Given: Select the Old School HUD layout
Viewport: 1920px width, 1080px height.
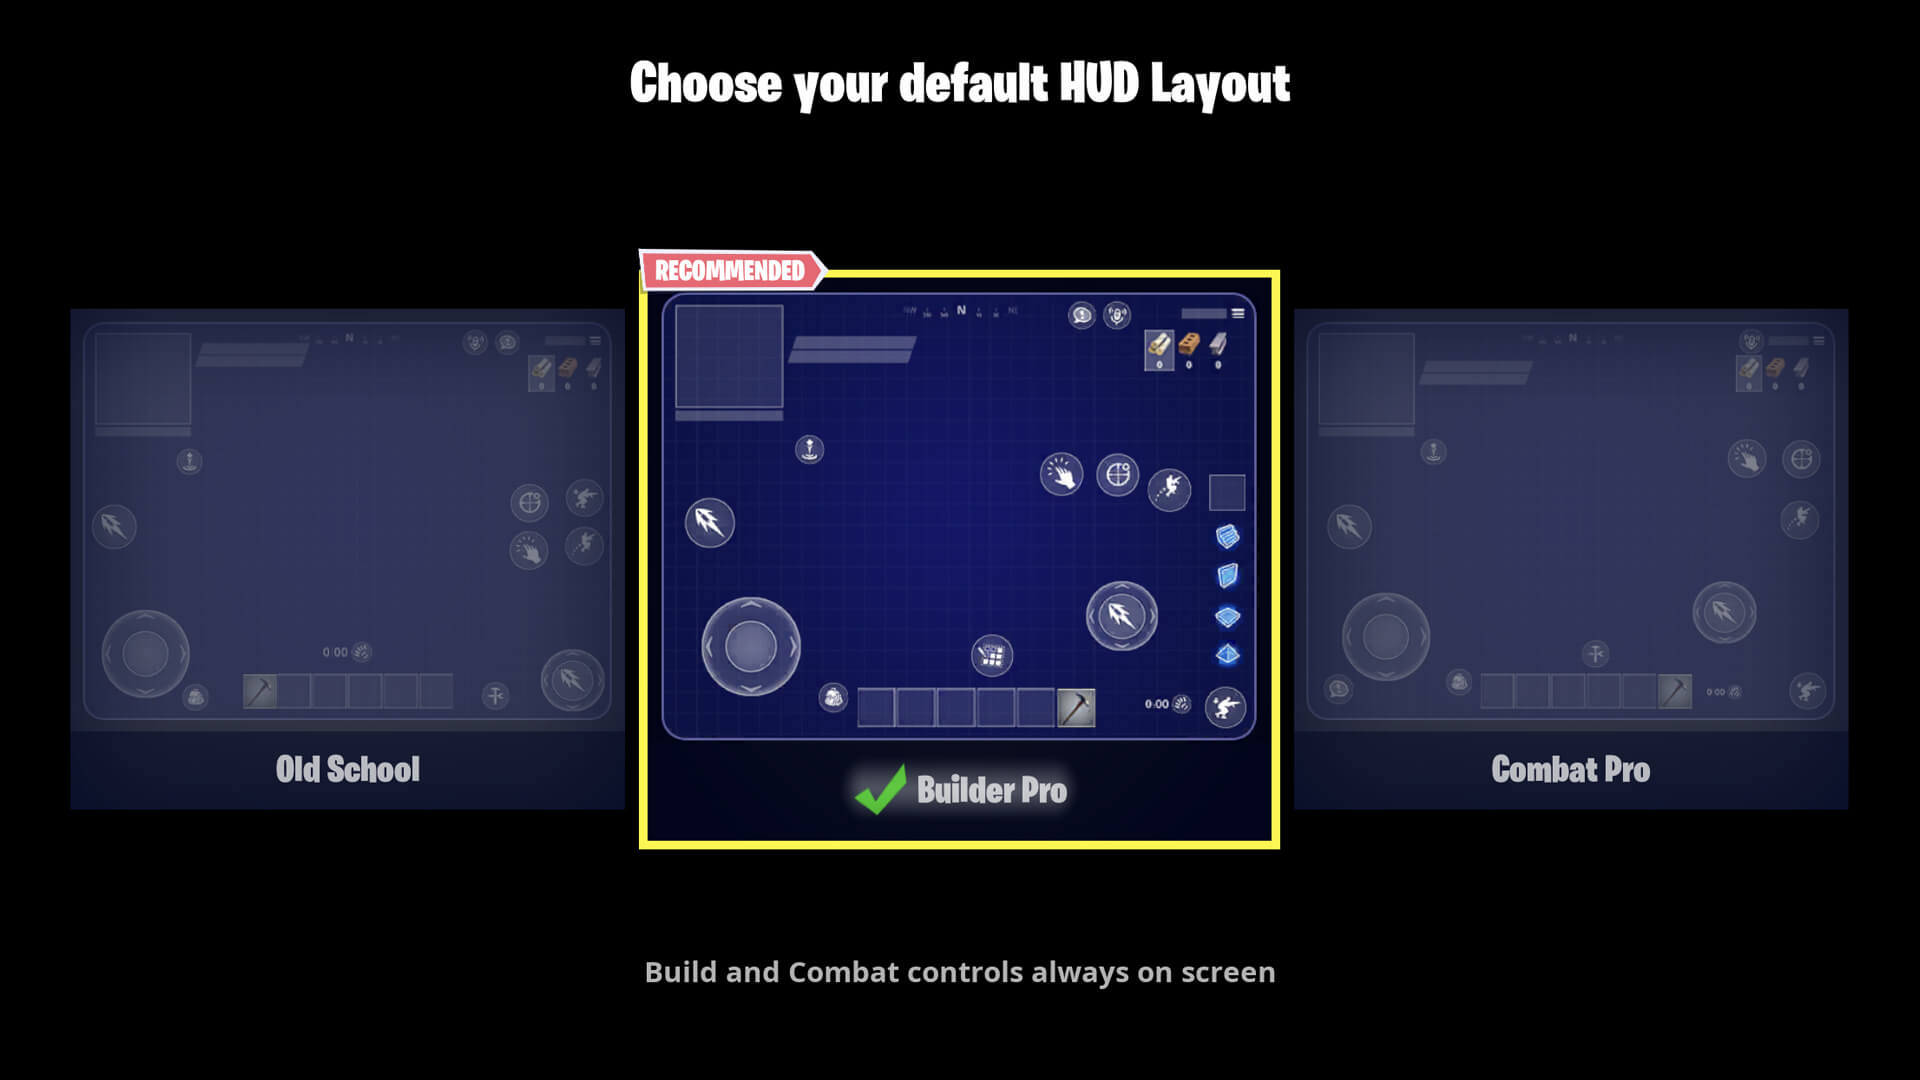Looking at the screenshot, I should (x=348, y=547).
